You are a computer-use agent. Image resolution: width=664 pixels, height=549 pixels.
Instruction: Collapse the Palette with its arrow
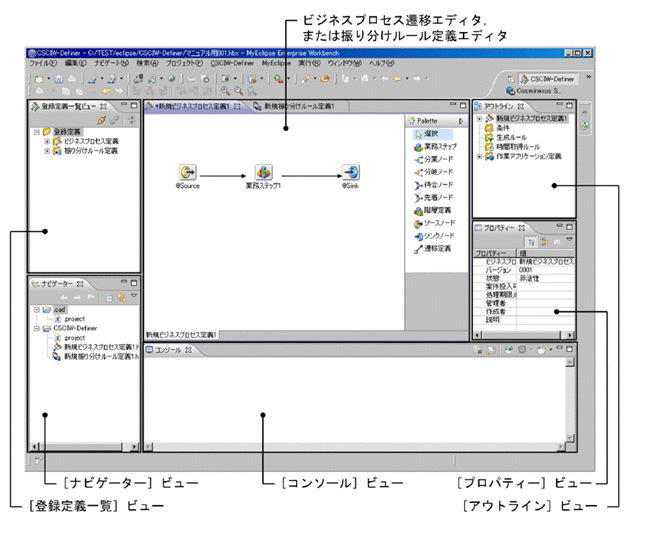[x=461, y=121]
